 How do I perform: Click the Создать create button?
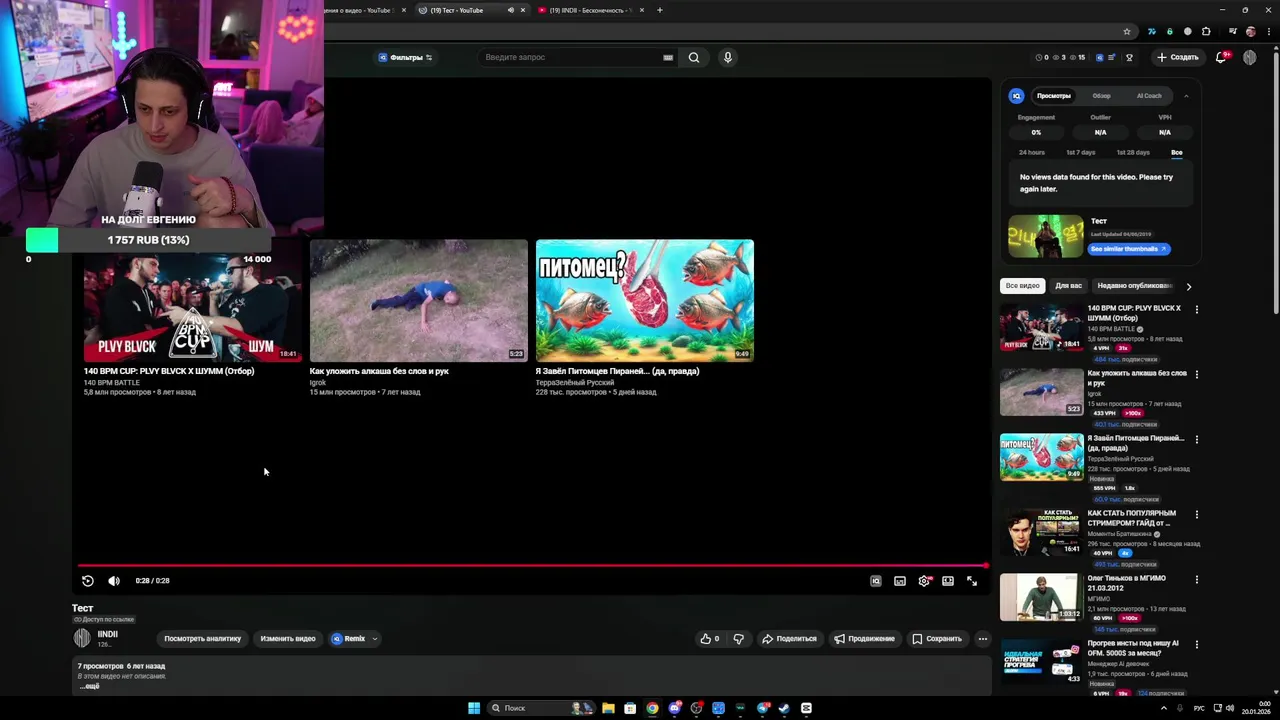coord(1178,58)
